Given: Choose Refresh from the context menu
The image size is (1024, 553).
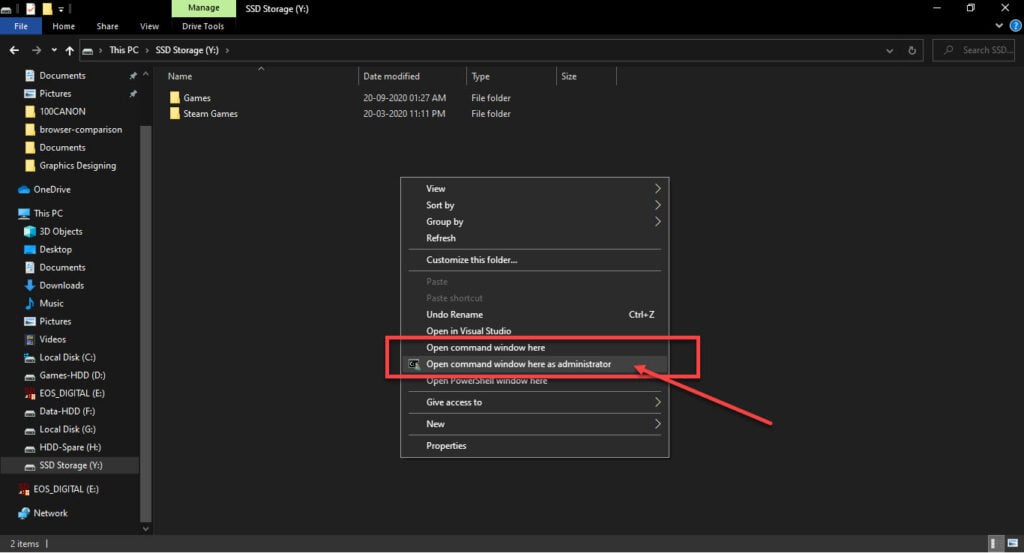Looking at the screenshot, I should tap(534, 238).
